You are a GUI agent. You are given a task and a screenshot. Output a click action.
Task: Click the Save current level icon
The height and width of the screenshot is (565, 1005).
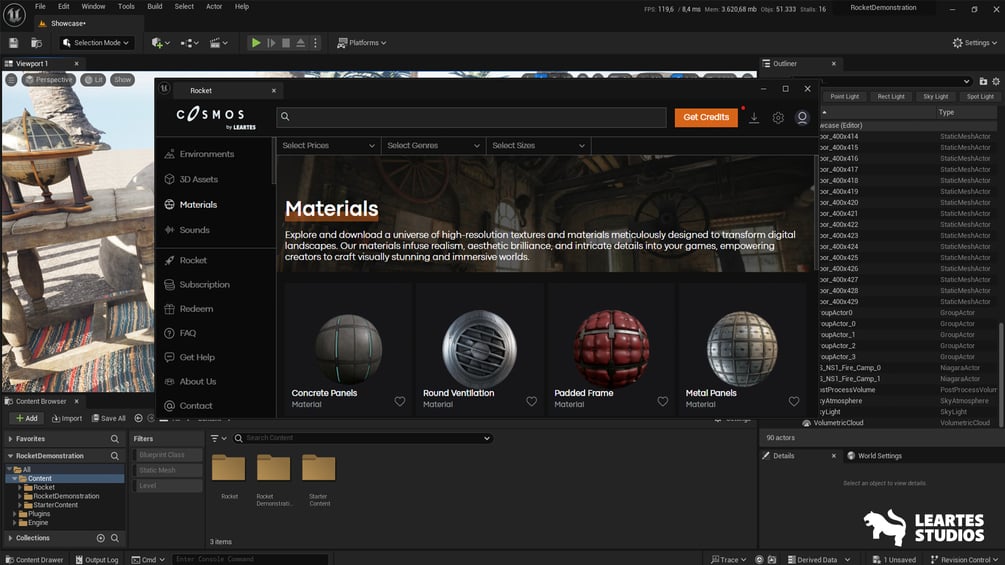pyautogui.click(x=13, y=43)
